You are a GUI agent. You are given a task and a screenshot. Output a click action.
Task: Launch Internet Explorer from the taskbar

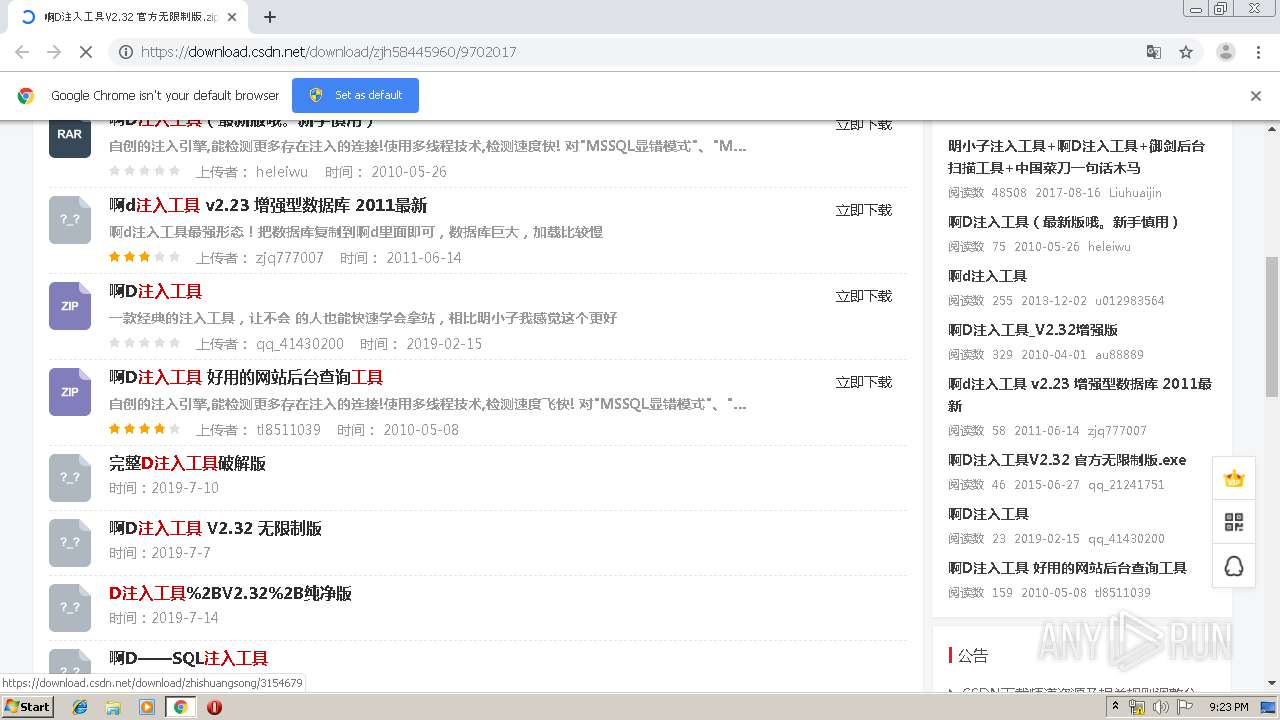[x=80, y=707]
